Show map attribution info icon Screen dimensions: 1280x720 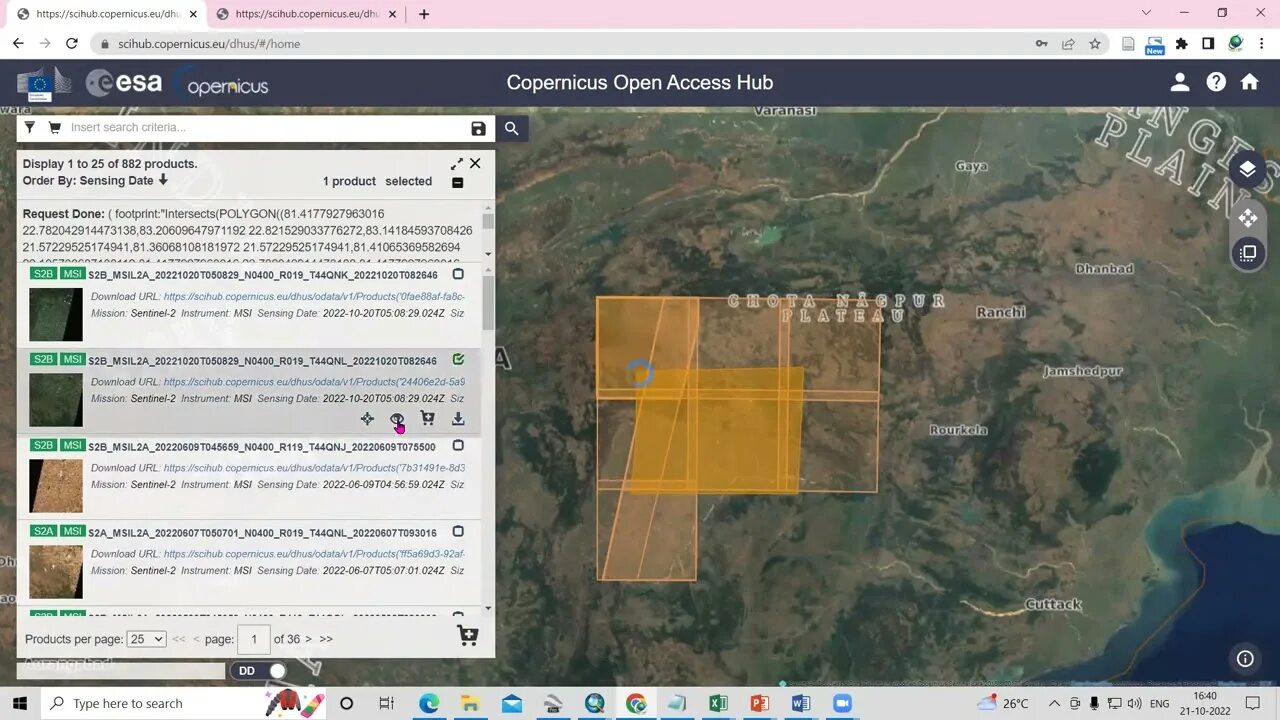[1245, 658]
